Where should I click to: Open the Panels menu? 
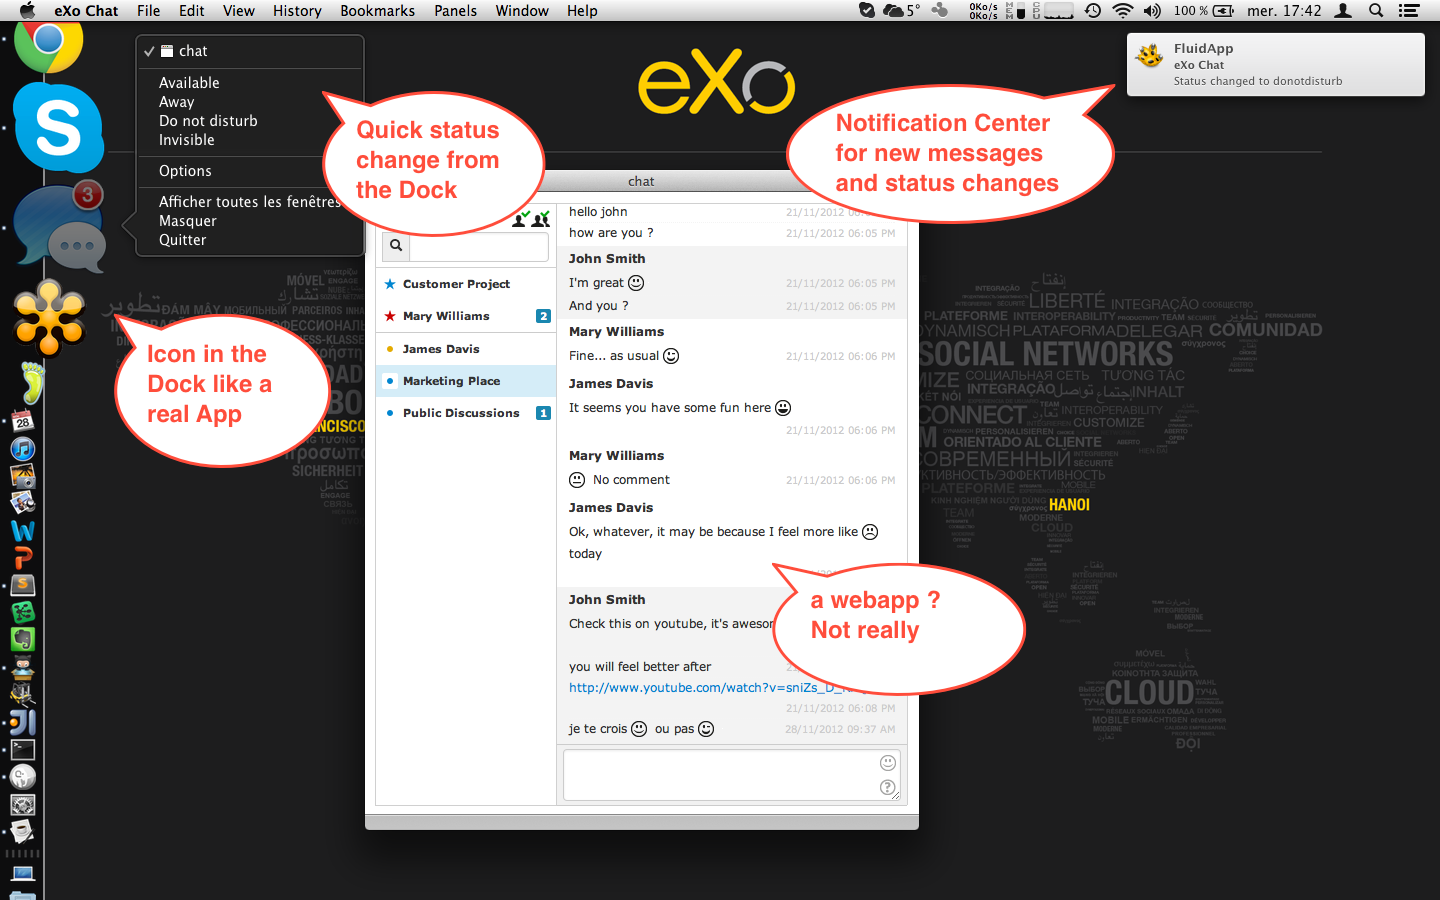pos(456,11)
